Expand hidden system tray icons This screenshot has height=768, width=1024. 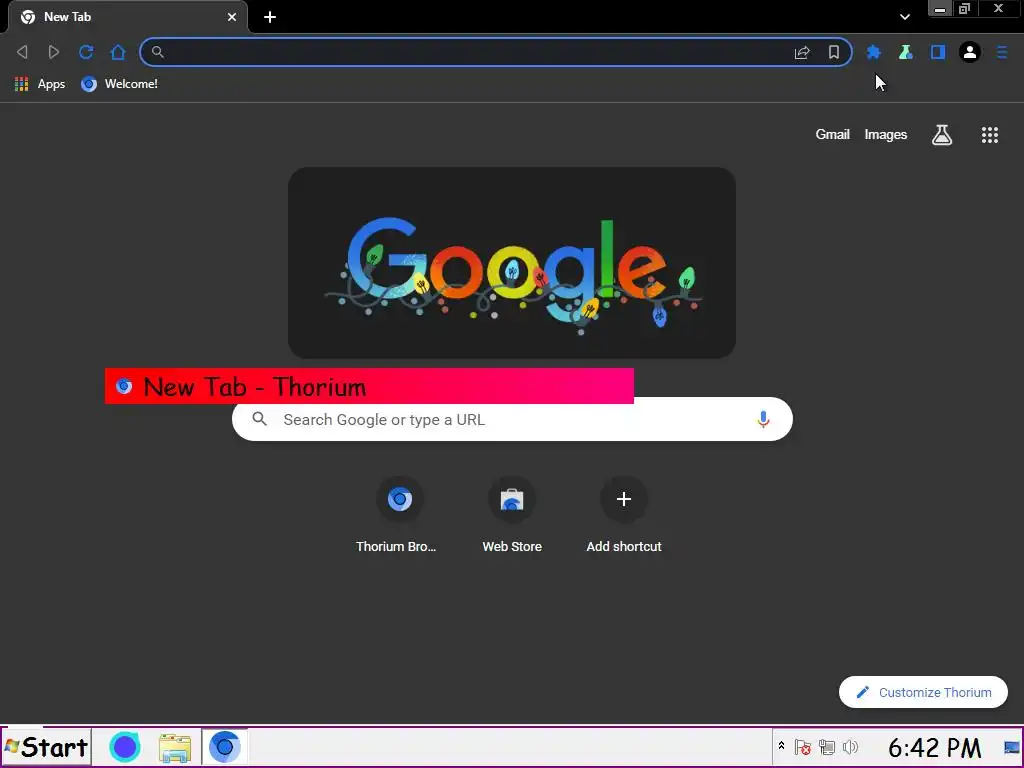tap(781, 746)
